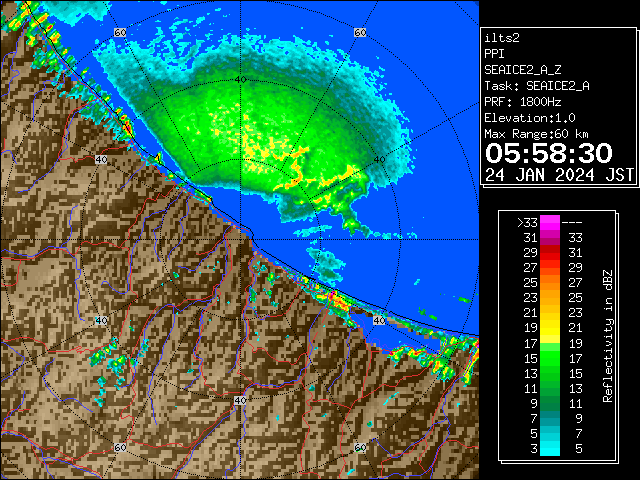Select the yellow 19–21 dBZ legend swatch
640x480 pixels.
pos(550,328)
